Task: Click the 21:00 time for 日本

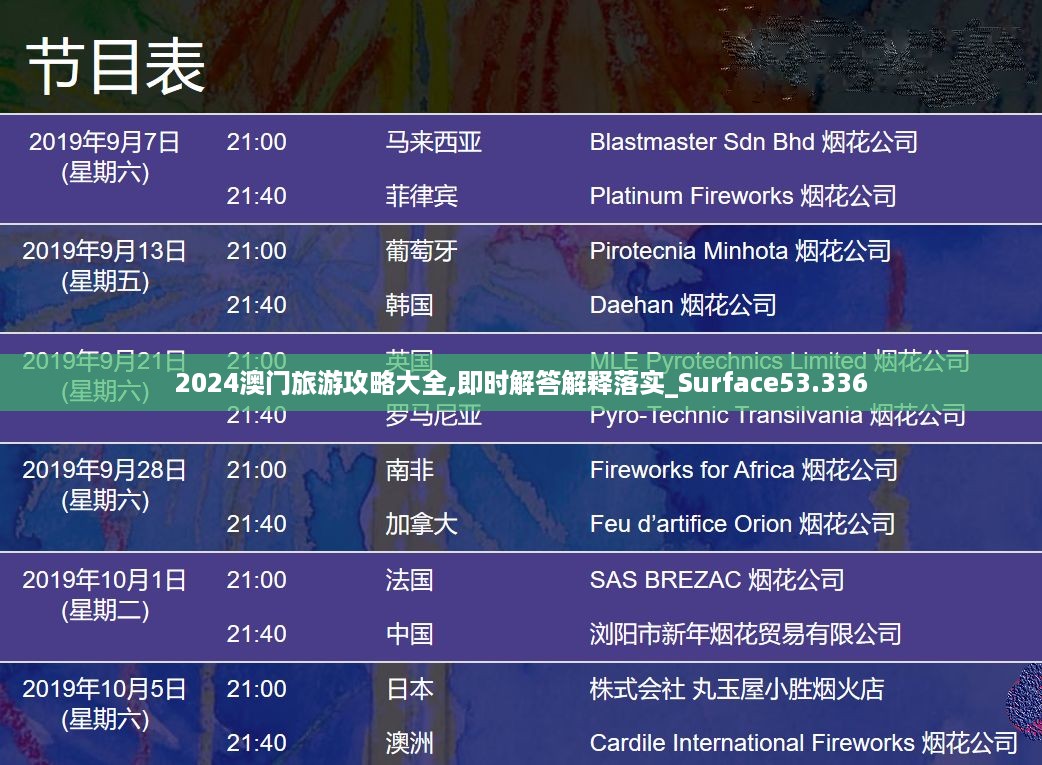Action: [x=257, y=689]
